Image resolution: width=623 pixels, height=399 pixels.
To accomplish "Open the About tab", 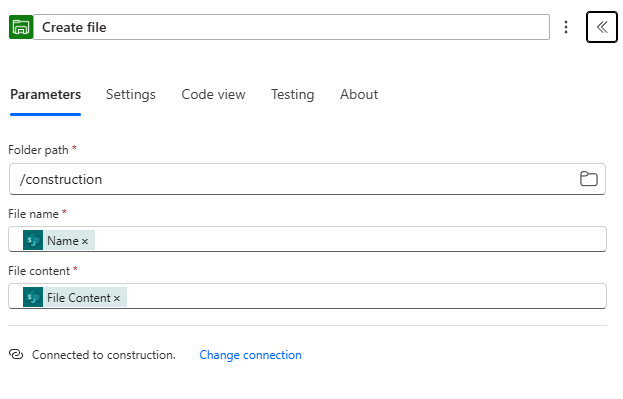I will (x=359, y=95).
